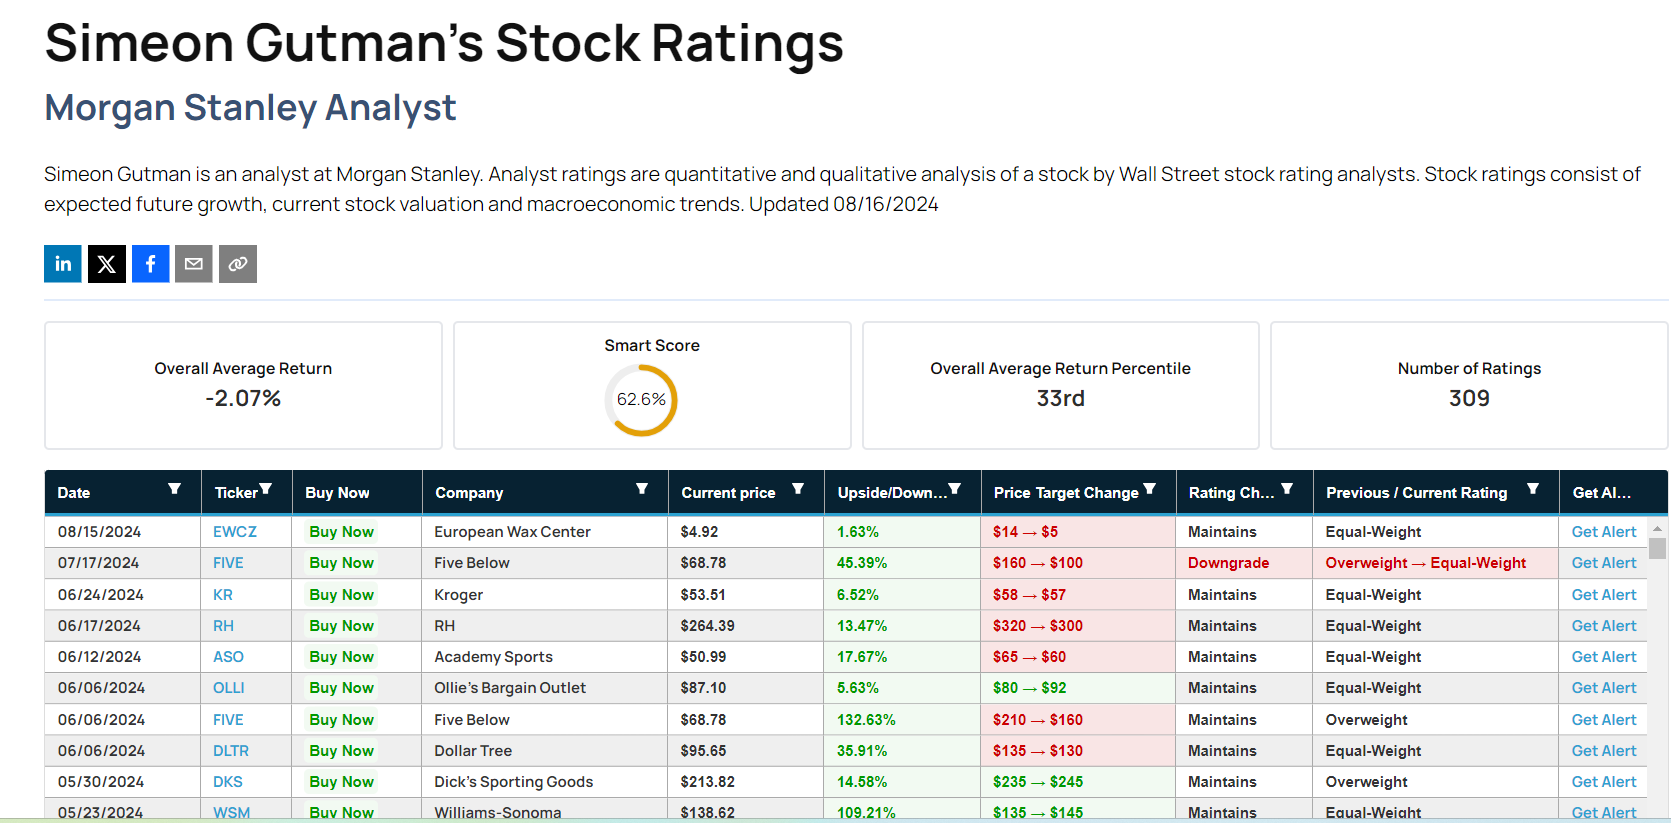
Task: Open Current price column filter
Action: click(x=798, y=489)
